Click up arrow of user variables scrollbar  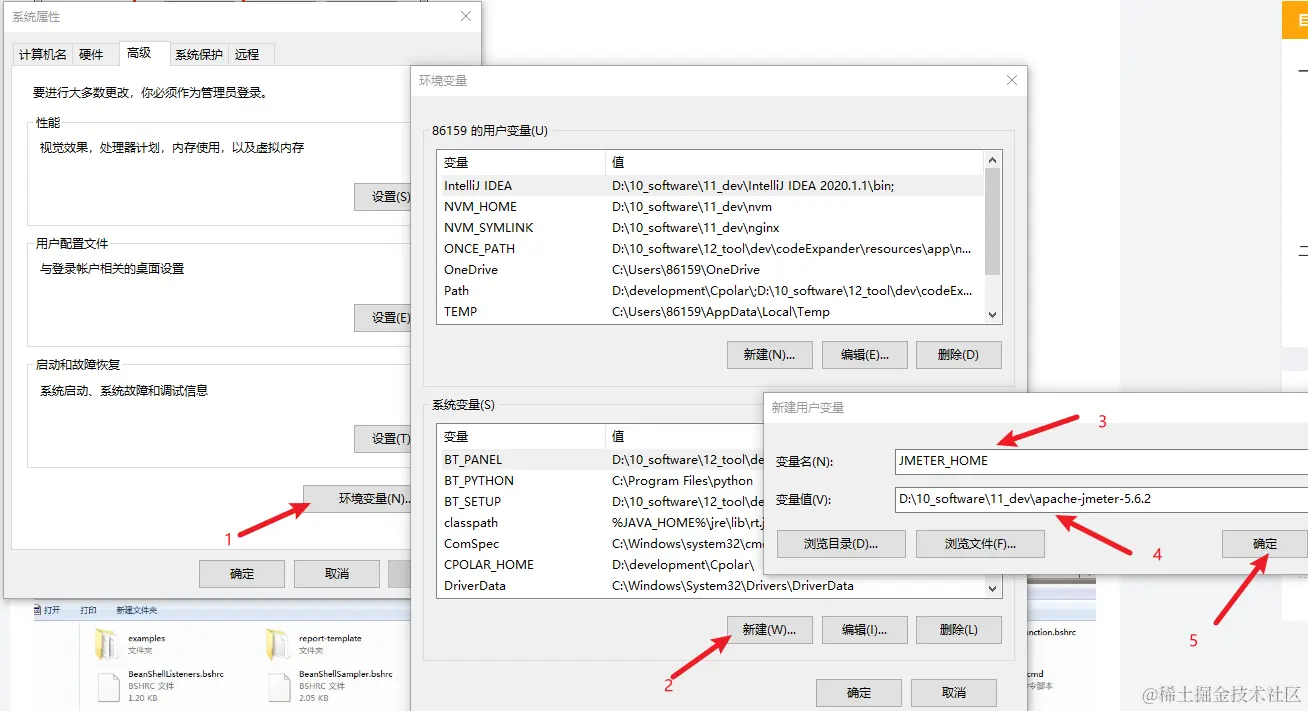point(992,160)
